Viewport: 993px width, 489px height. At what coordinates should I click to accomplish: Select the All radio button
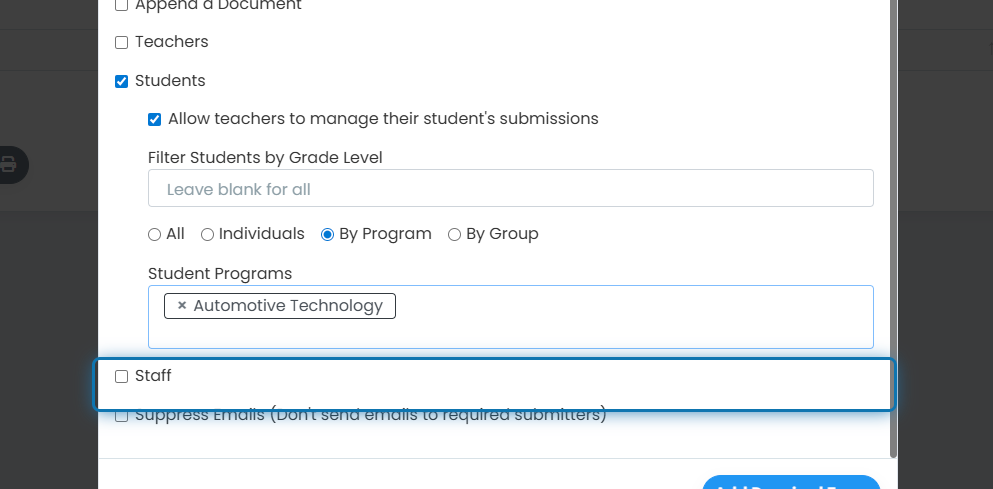click(155, 235)
